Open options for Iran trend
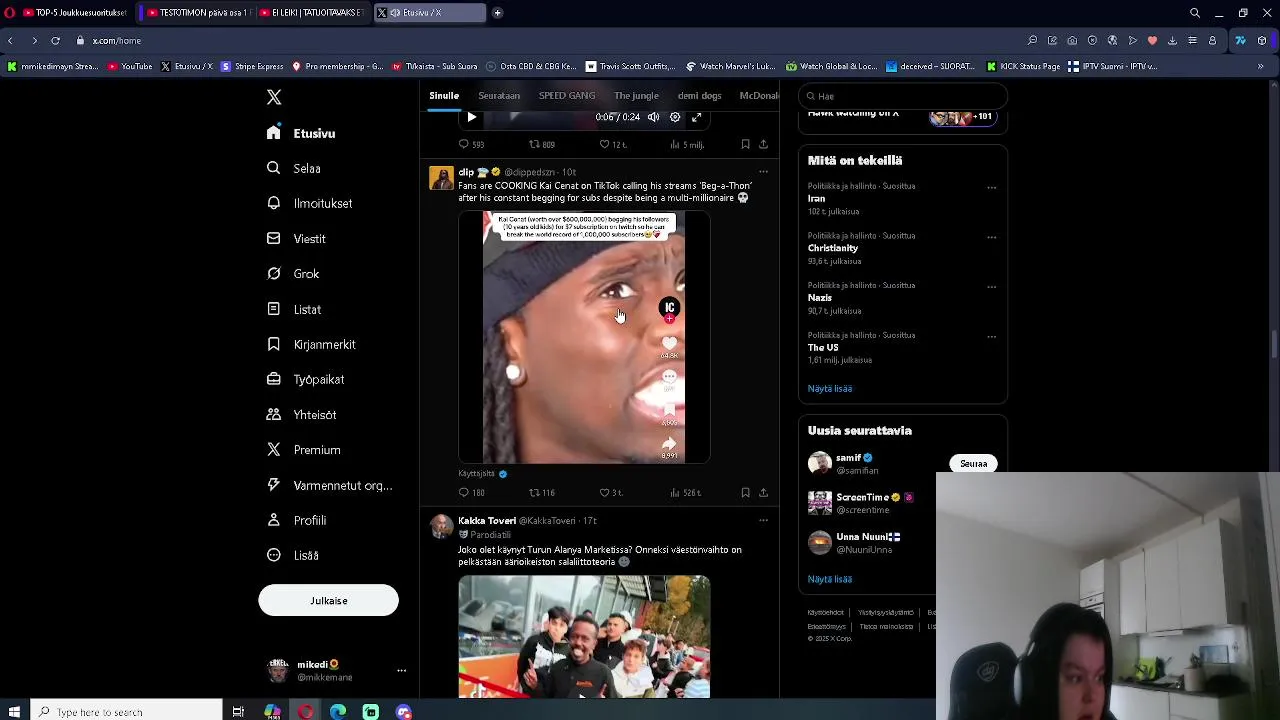1280x720 pixels. tap(991, 187)
